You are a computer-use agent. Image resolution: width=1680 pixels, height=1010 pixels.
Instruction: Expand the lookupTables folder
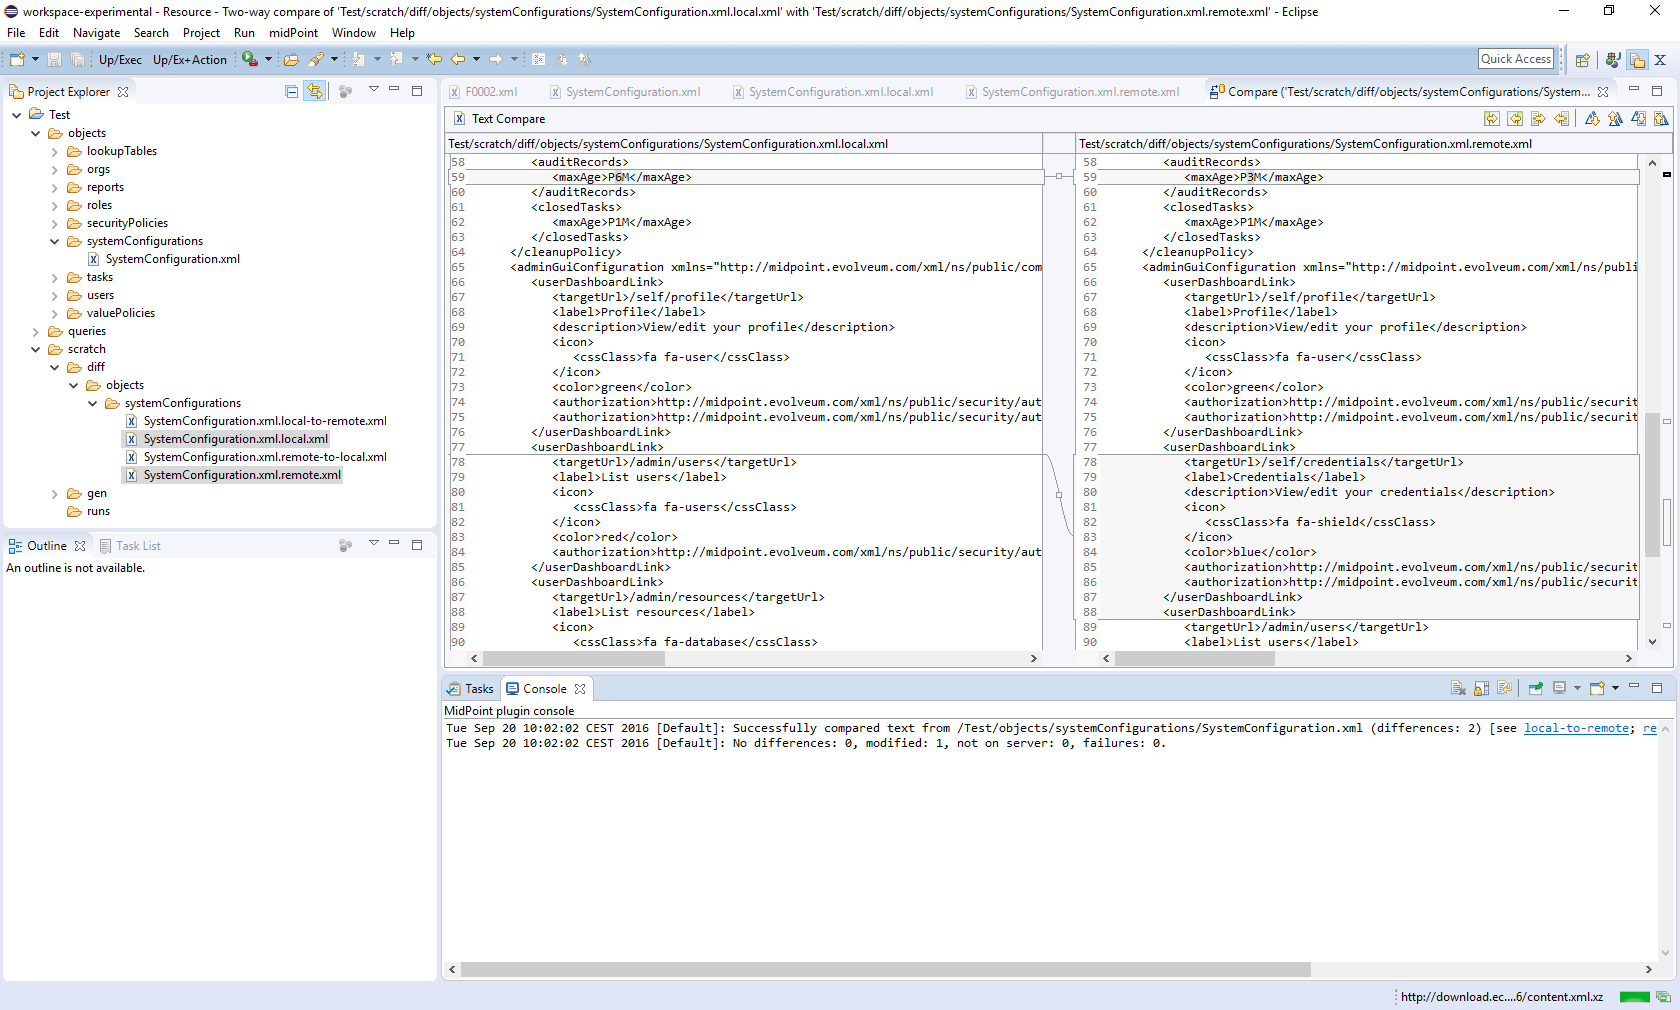(x=55, y=151)
